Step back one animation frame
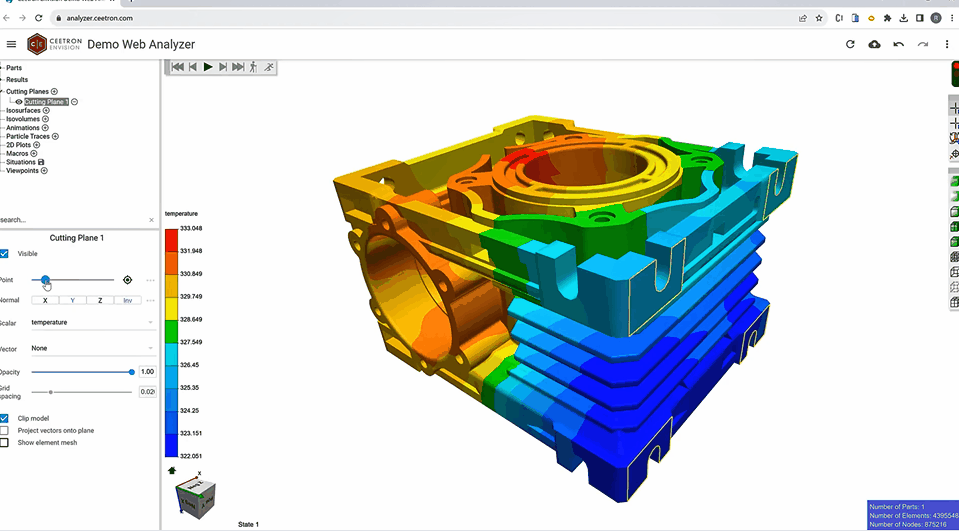The height and width of the screenshot is (531, 959). click(x=193, y=67)
